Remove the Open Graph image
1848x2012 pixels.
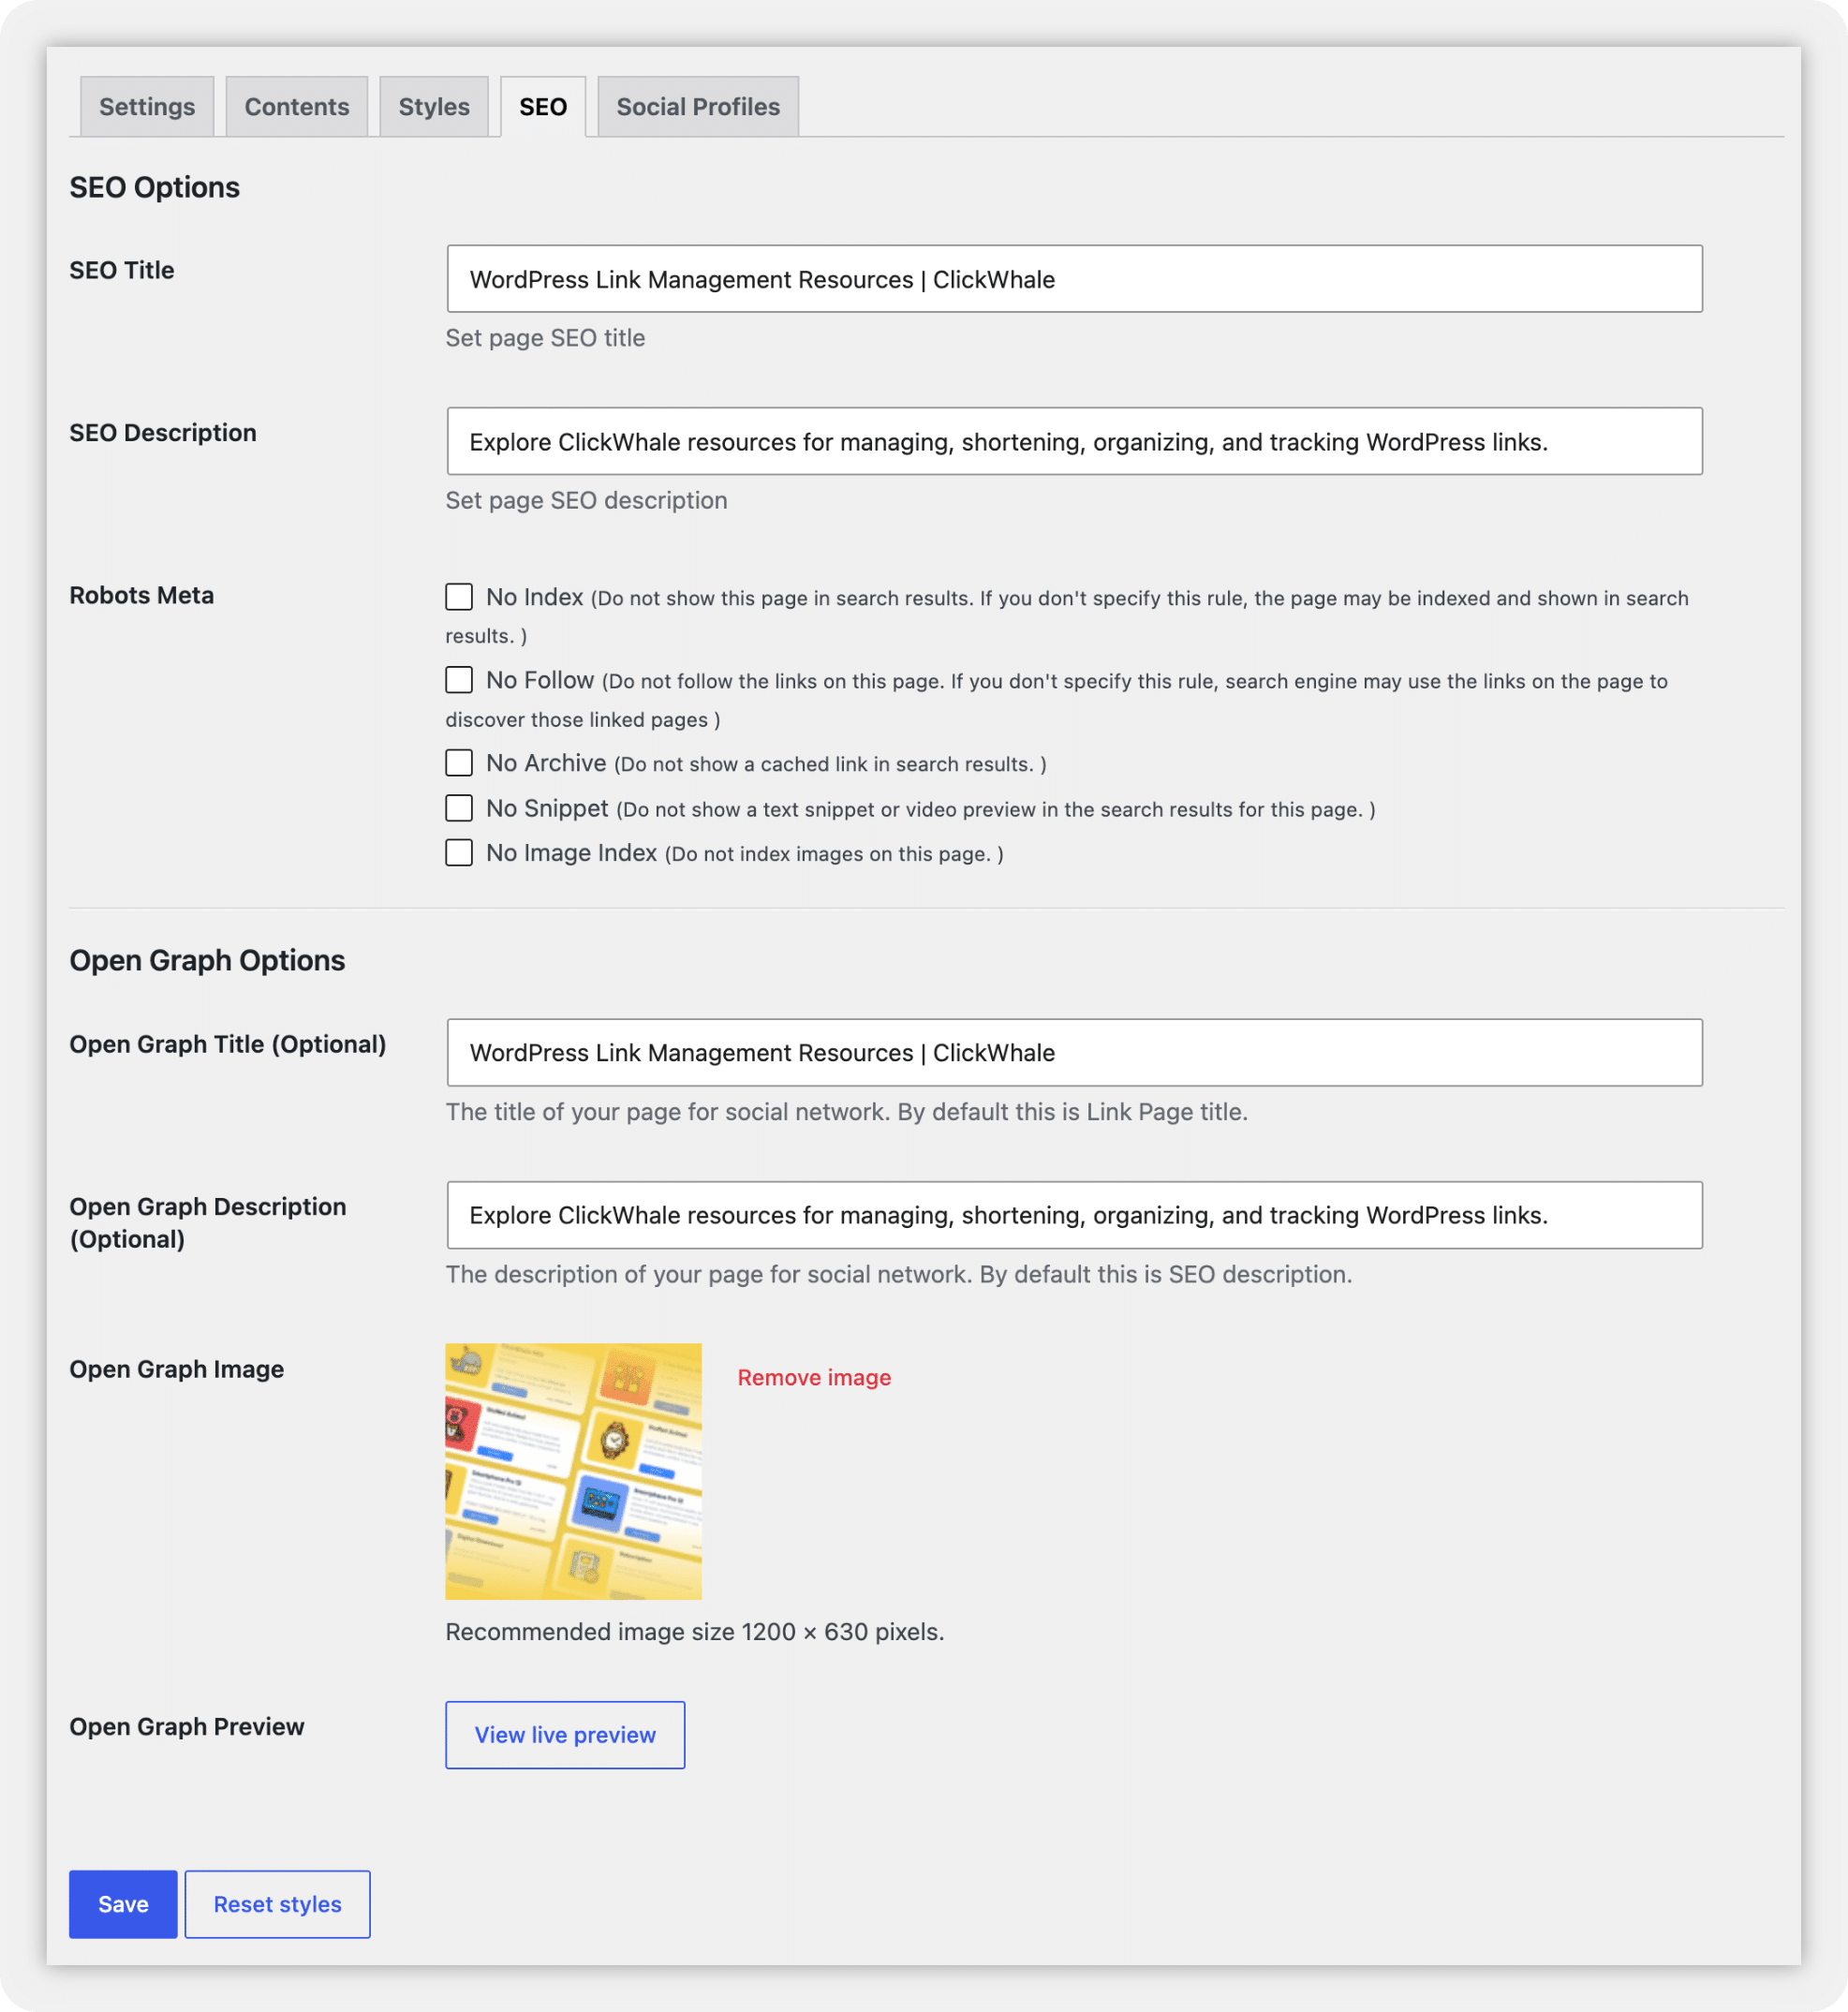coord(814,1377)
